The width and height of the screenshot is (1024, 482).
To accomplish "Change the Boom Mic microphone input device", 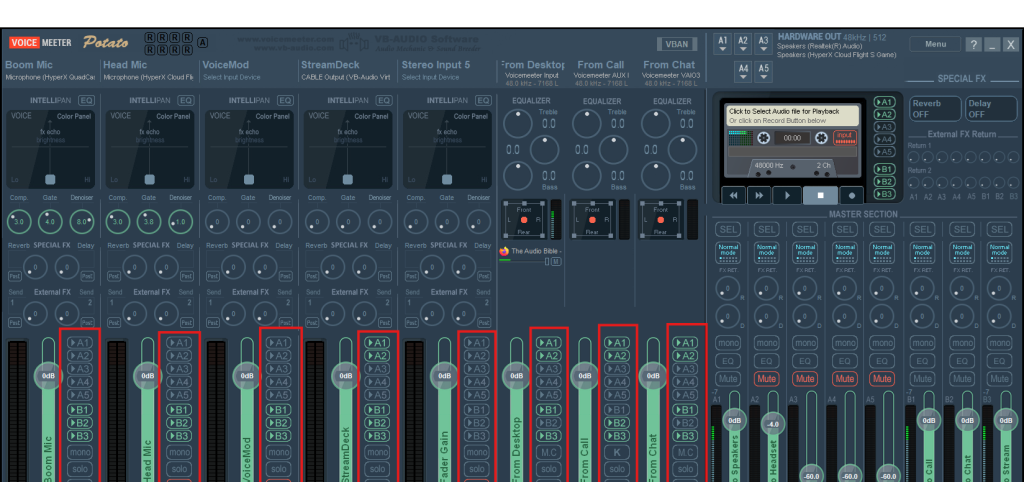I will tap(50, 77).
